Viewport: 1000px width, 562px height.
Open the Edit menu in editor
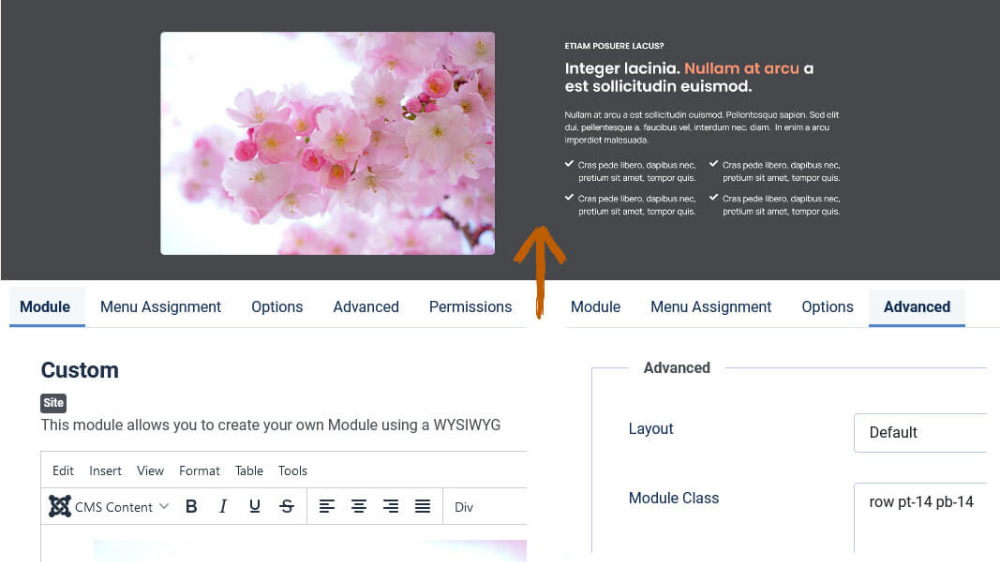pyautogui.click(x=63, y=471)
